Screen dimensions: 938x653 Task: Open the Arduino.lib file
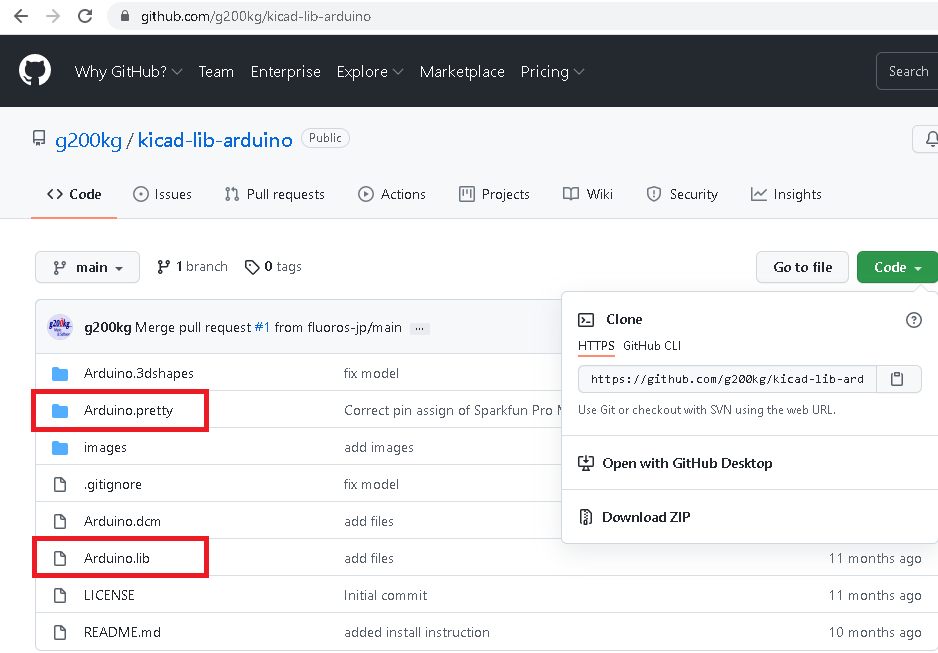(117, 559)
